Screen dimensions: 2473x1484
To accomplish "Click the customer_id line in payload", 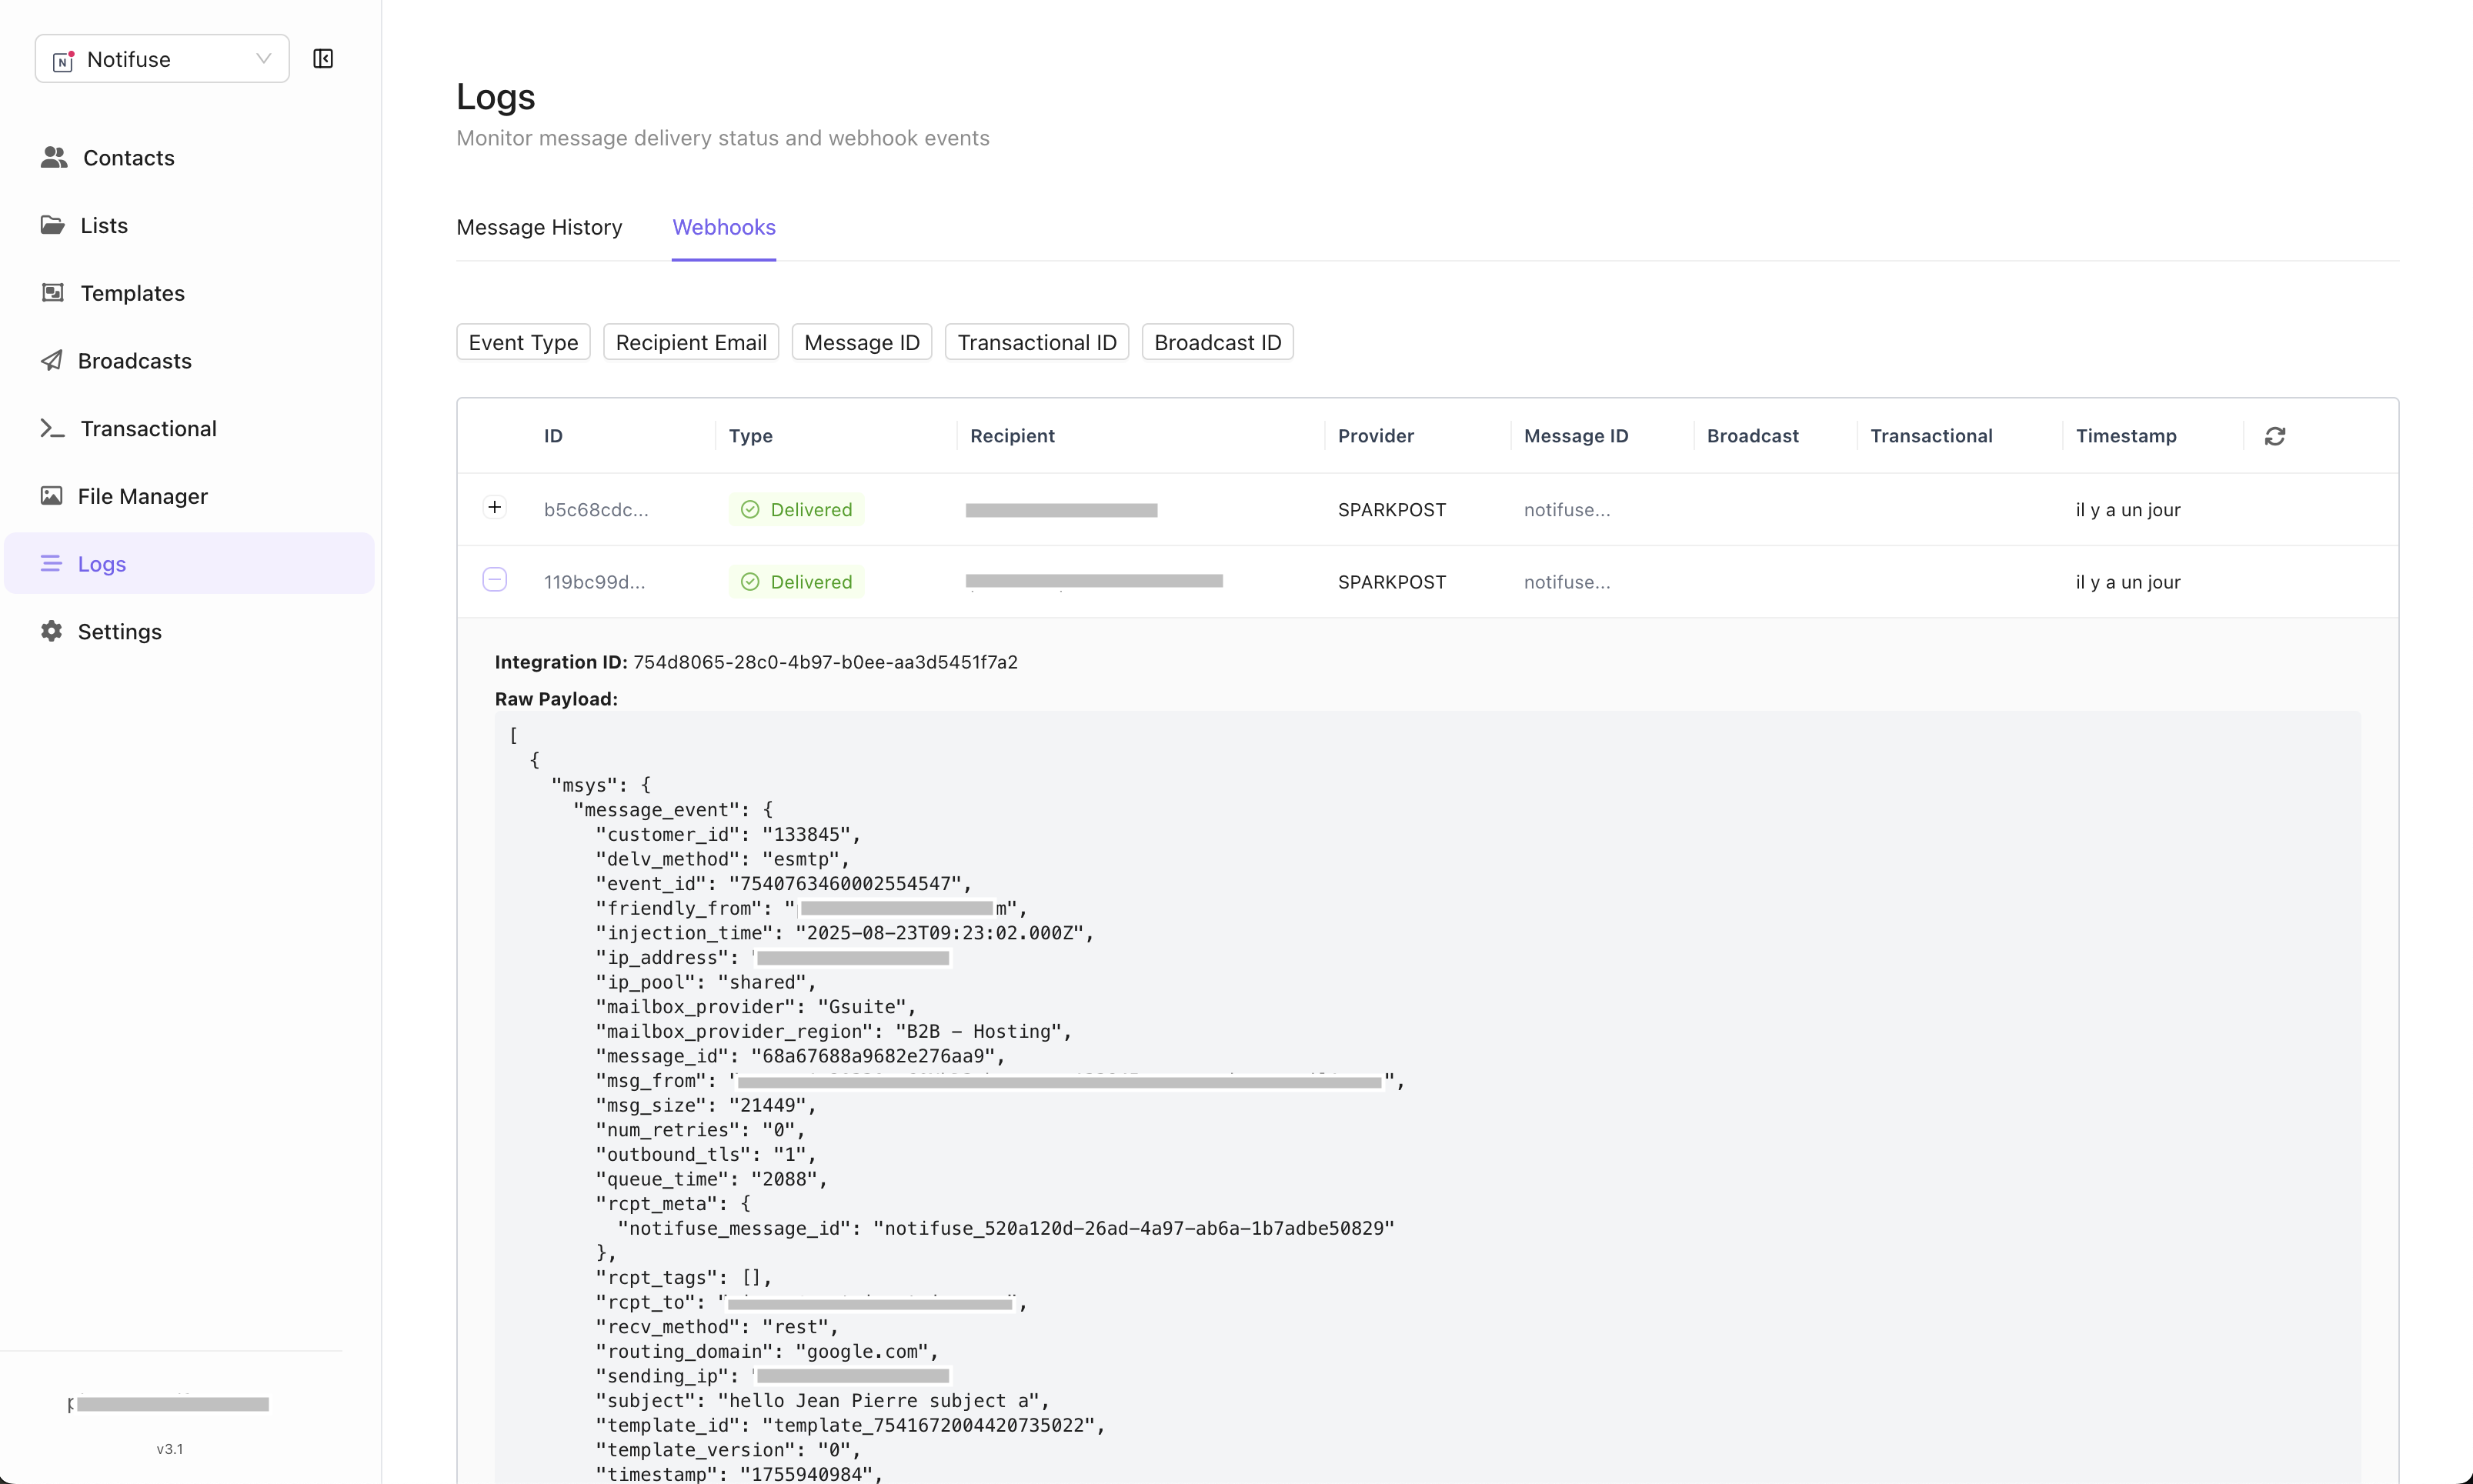I will pos(728,834).
